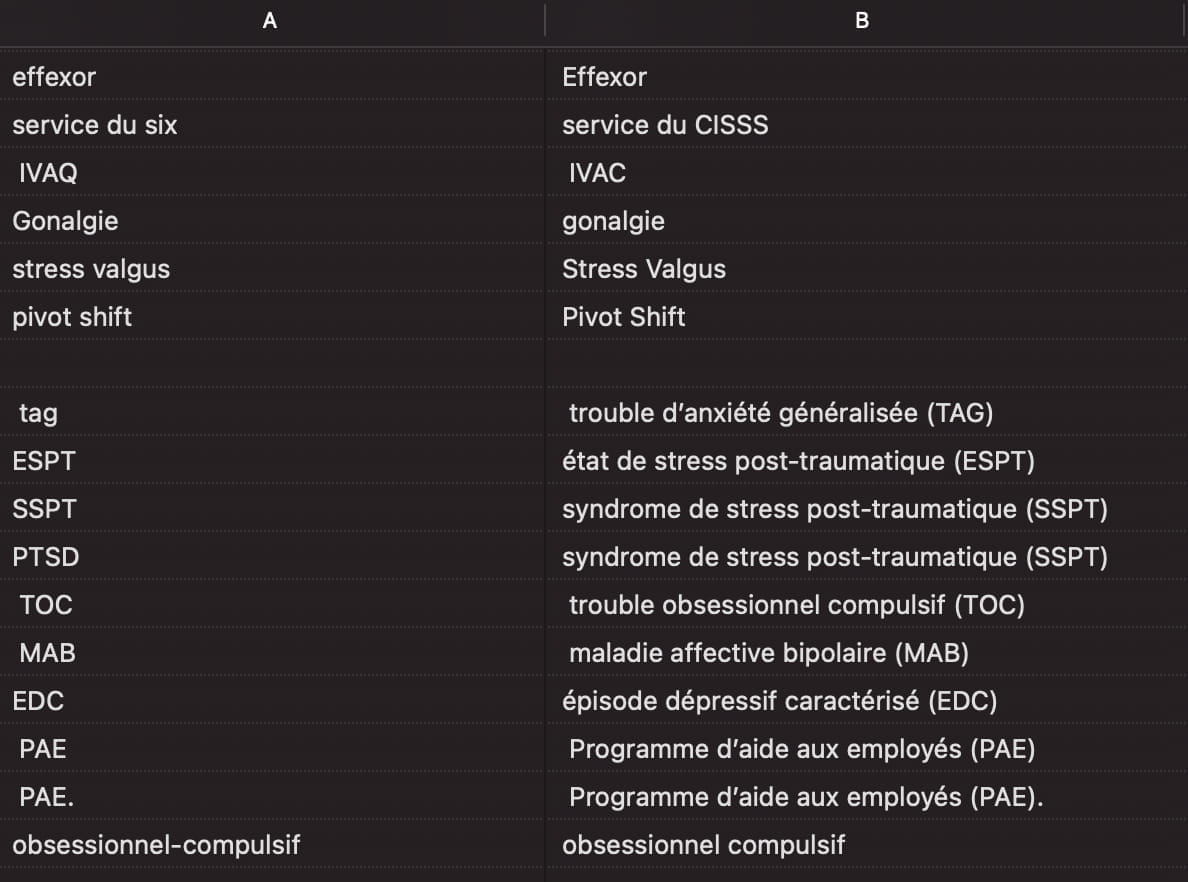Click the 'IVAQ' cell
Image resolution: width=1188 pixels, height=882 pixels.
click(48, 173)
